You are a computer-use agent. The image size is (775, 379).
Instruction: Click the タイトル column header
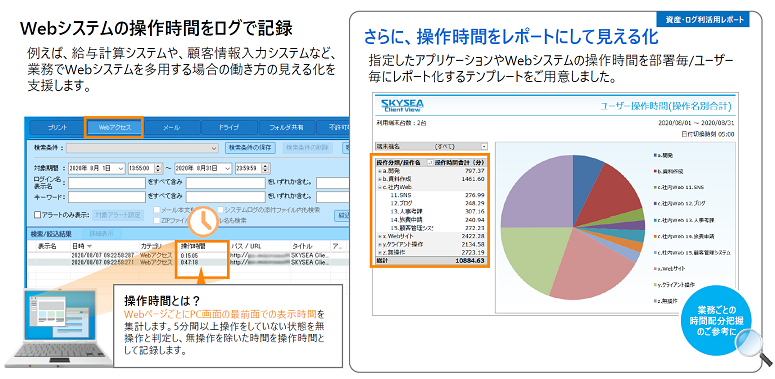coord(301,246)
